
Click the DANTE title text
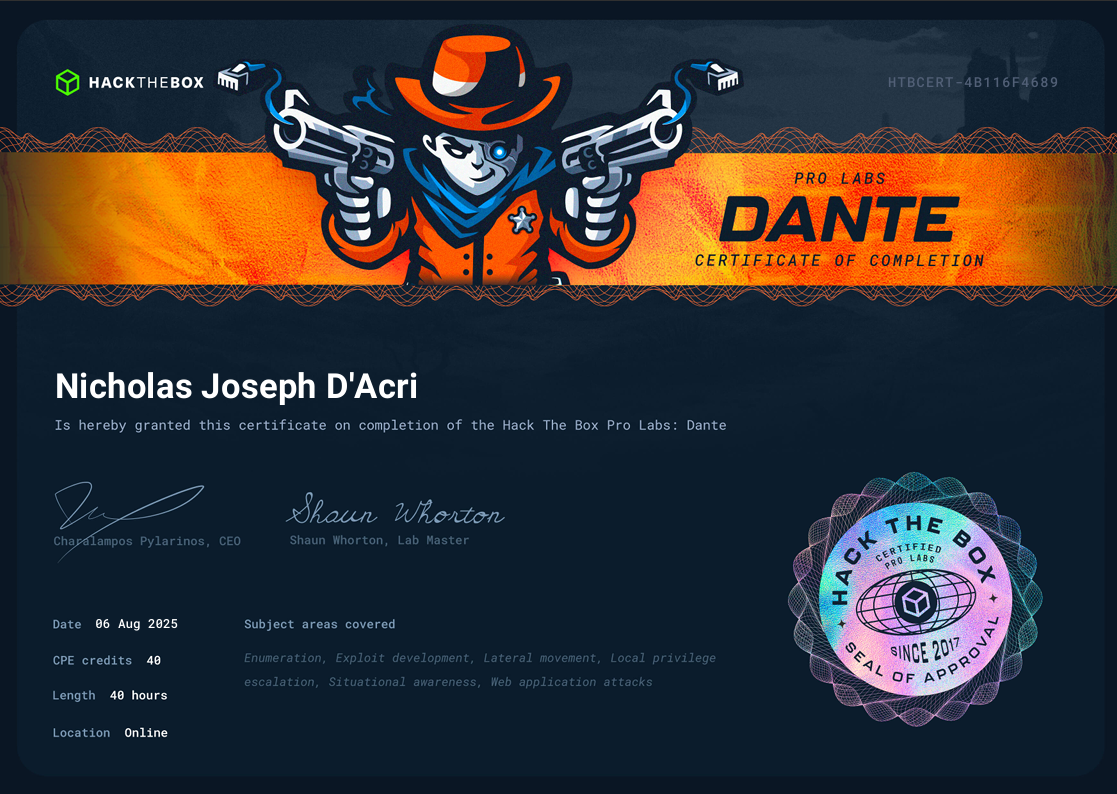pos(839,219)
